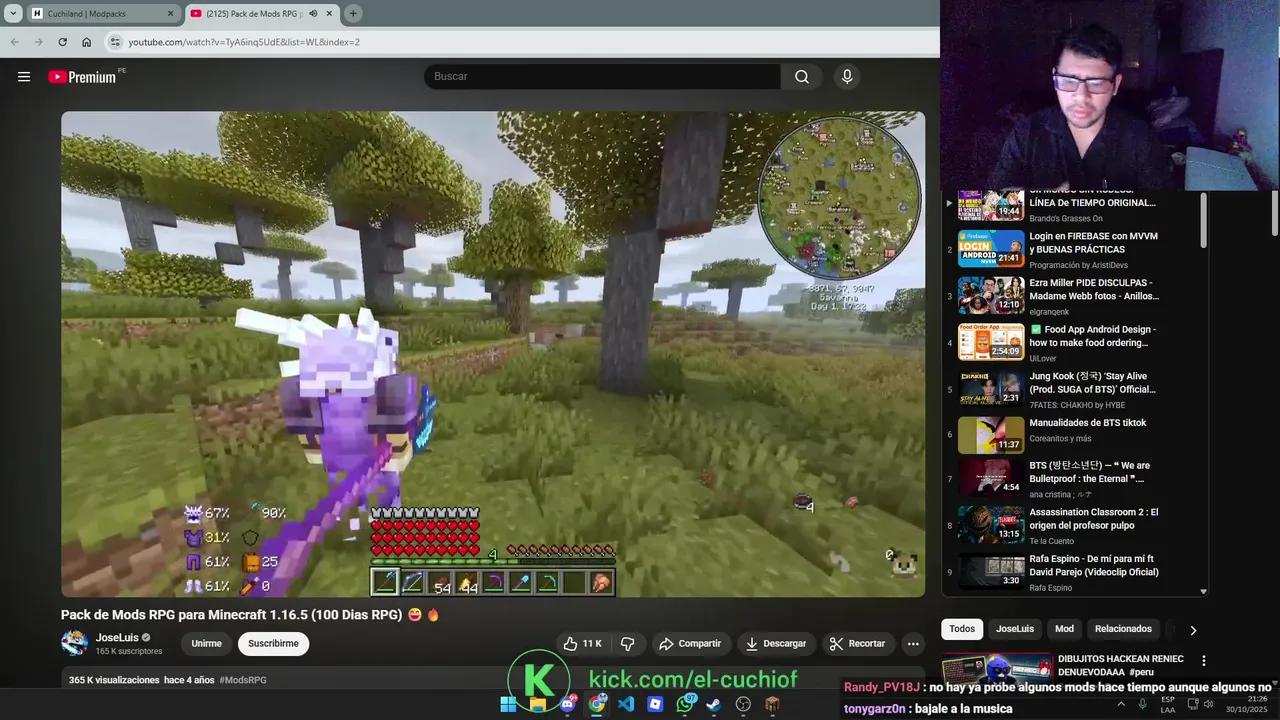
Task: Select the JoseLuis filter chip
Action: point(1015,629)
